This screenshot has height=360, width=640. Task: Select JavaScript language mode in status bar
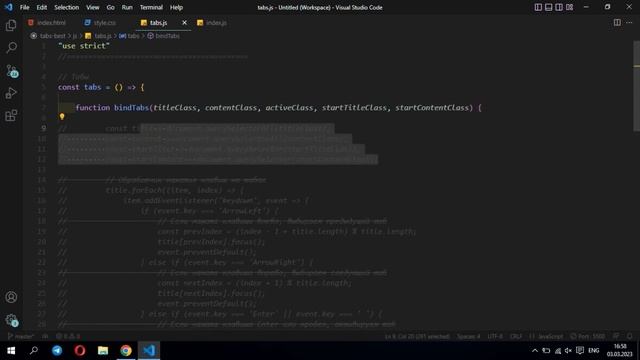click(x=546, y=336)
